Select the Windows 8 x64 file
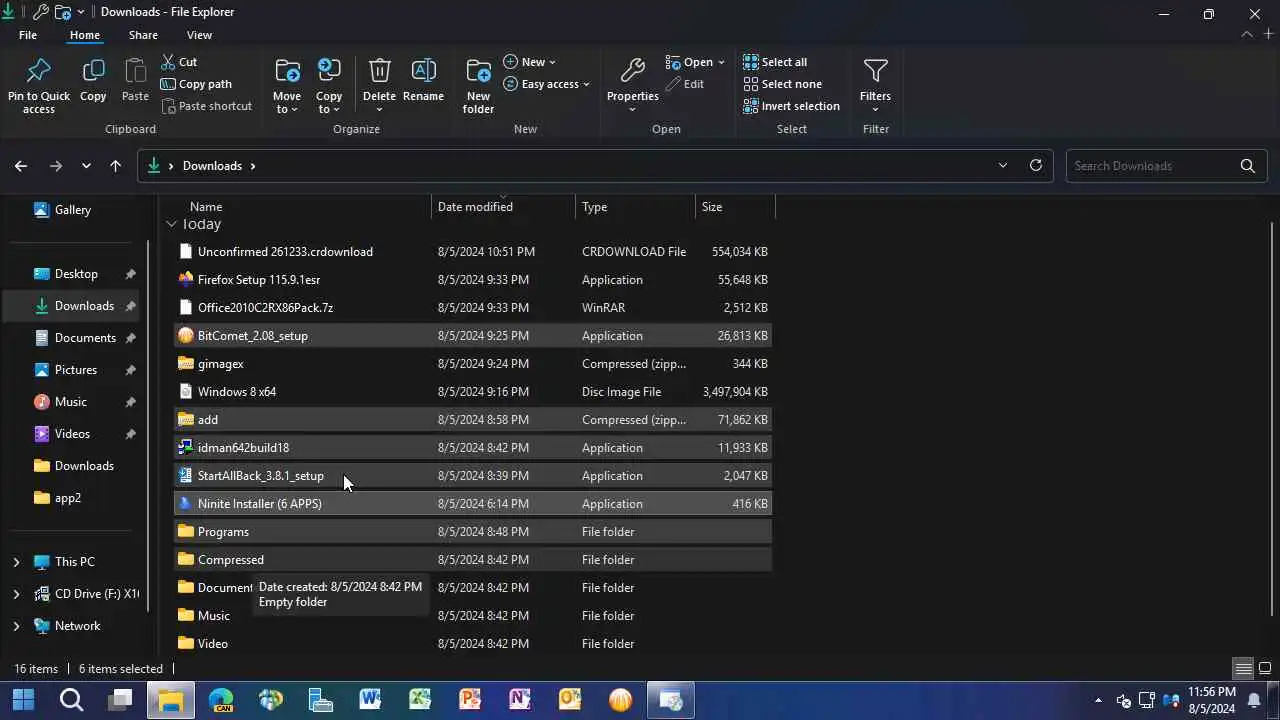This screenshot has width=1280, height=720. (x=472, y=392)
